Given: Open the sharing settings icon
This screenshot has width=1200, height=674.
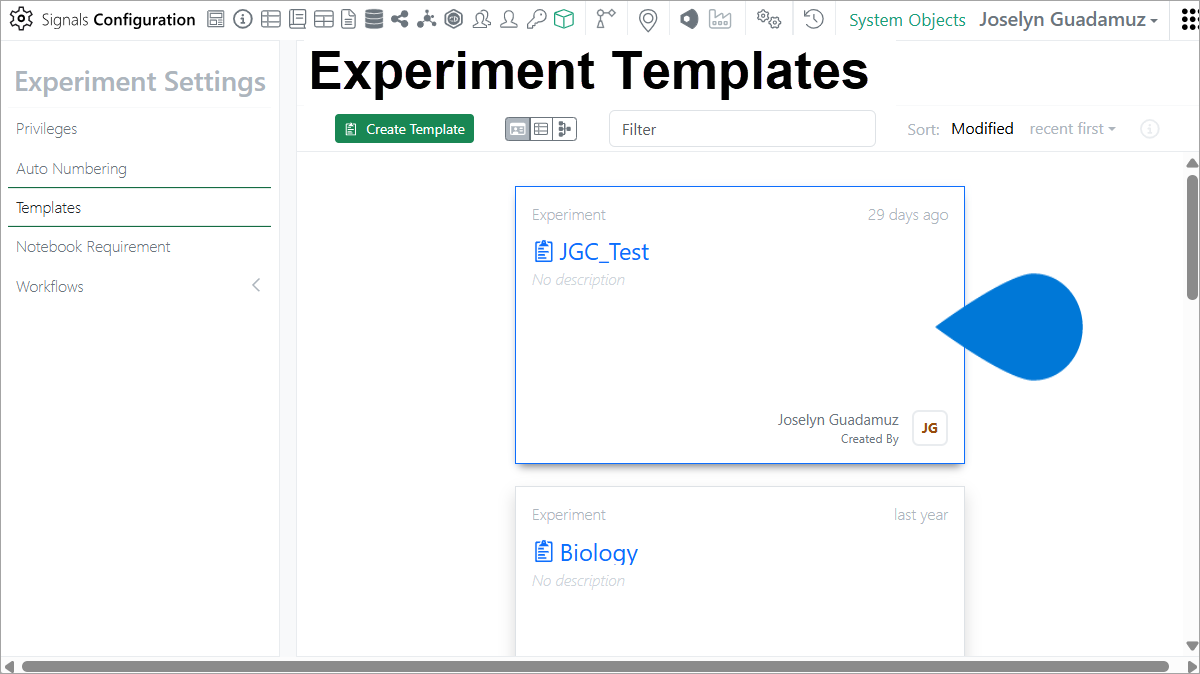Looking at the screenshot, I should tap(399, 18).
